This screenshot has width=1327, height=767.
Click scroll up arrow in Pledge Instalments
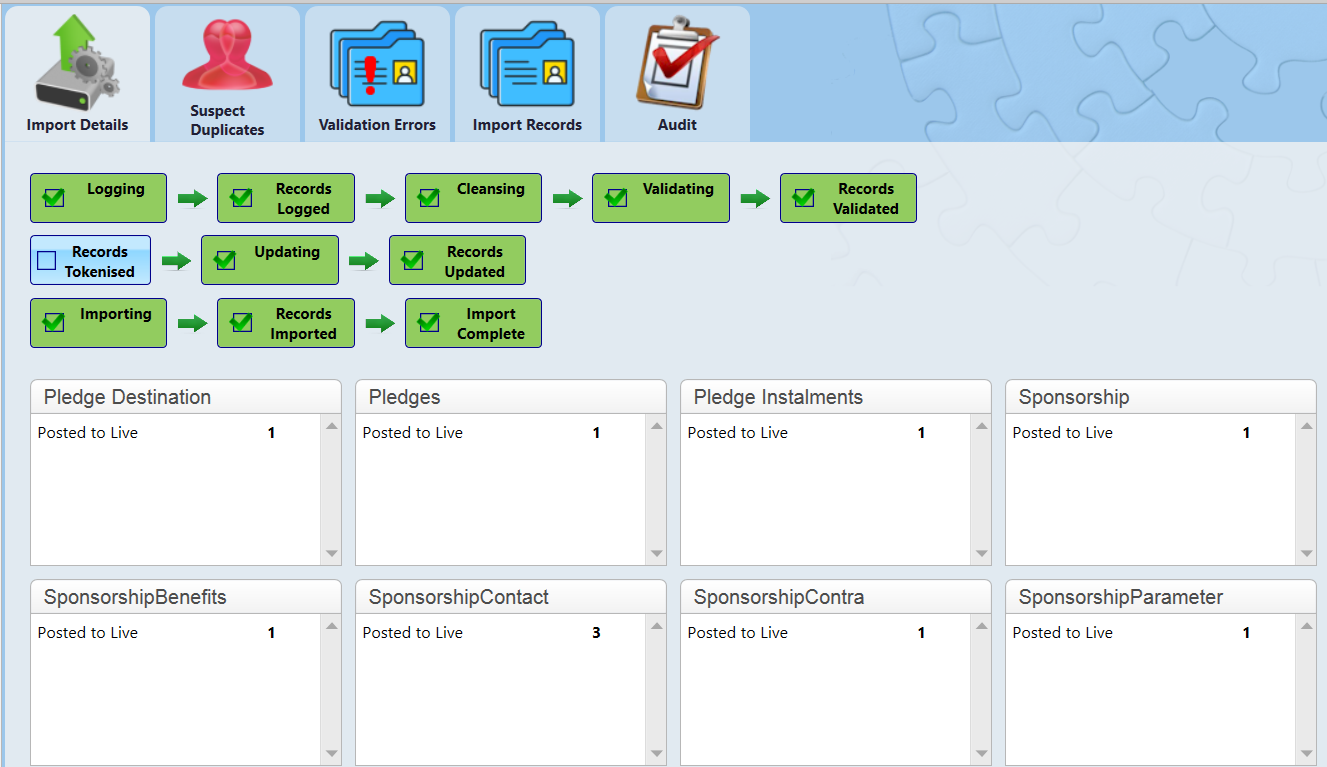[x=982, y=426]
